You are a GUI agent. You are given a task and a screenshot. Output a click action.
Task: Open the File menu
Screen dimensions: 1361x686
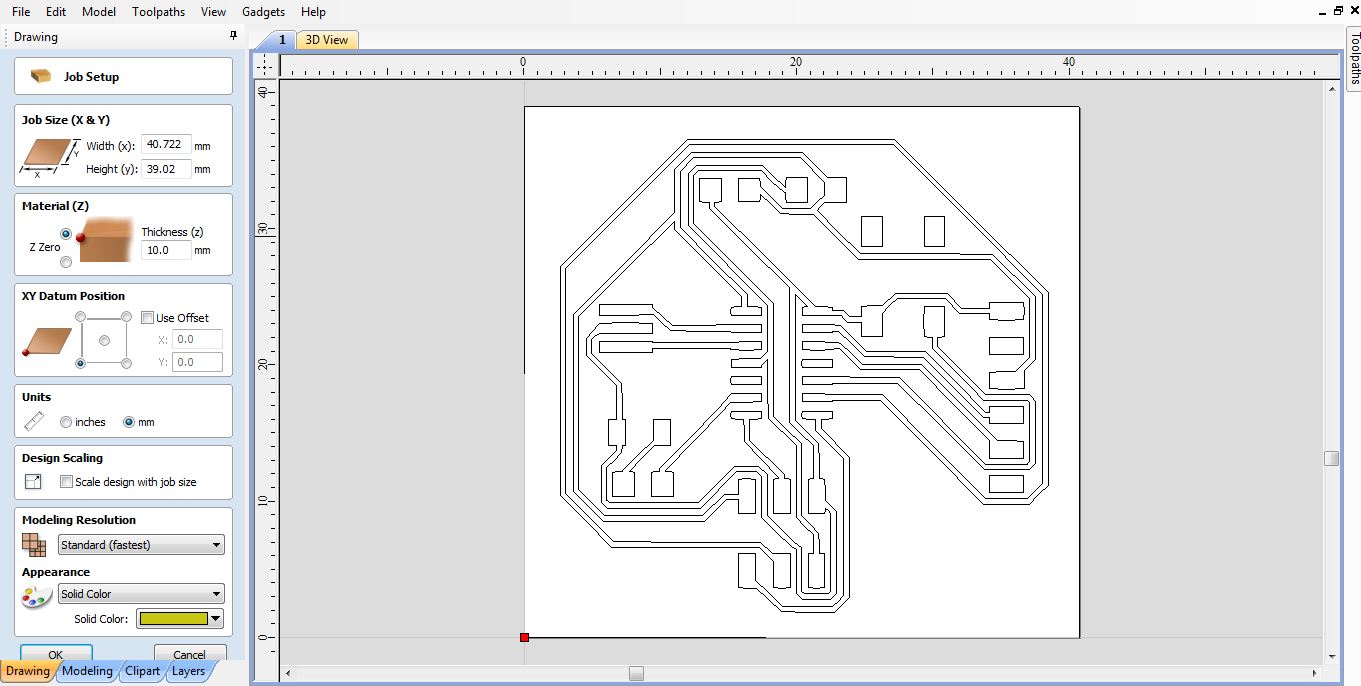[x=21, y=11]
